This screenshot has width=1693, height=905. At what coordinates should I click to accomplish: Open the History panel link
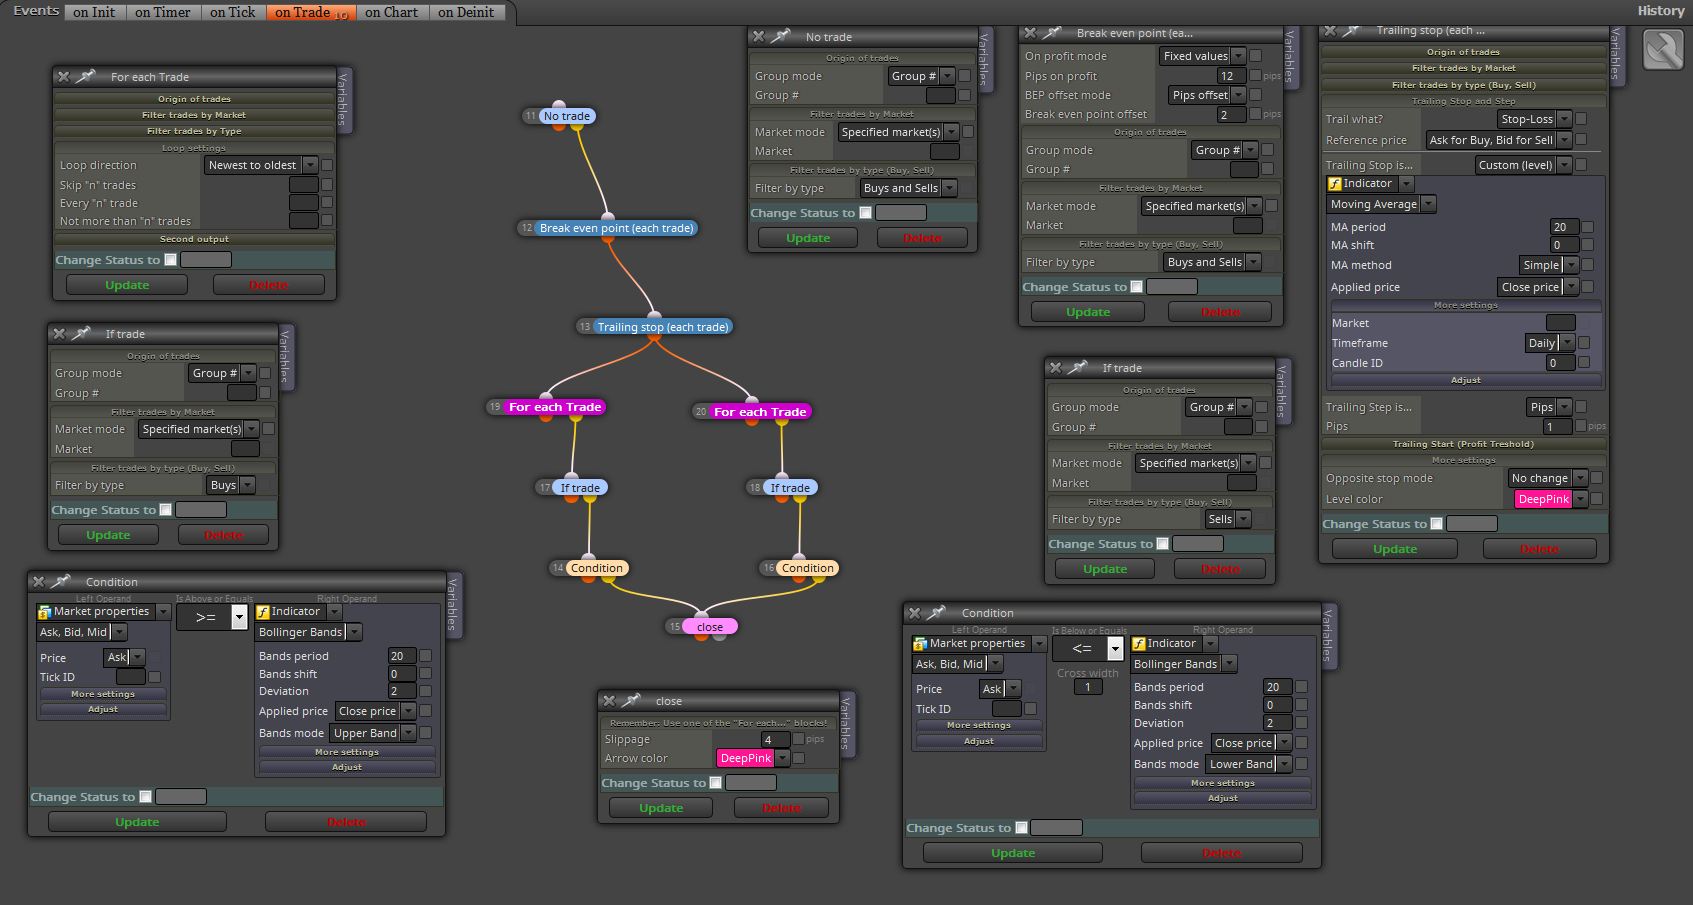1661,11
